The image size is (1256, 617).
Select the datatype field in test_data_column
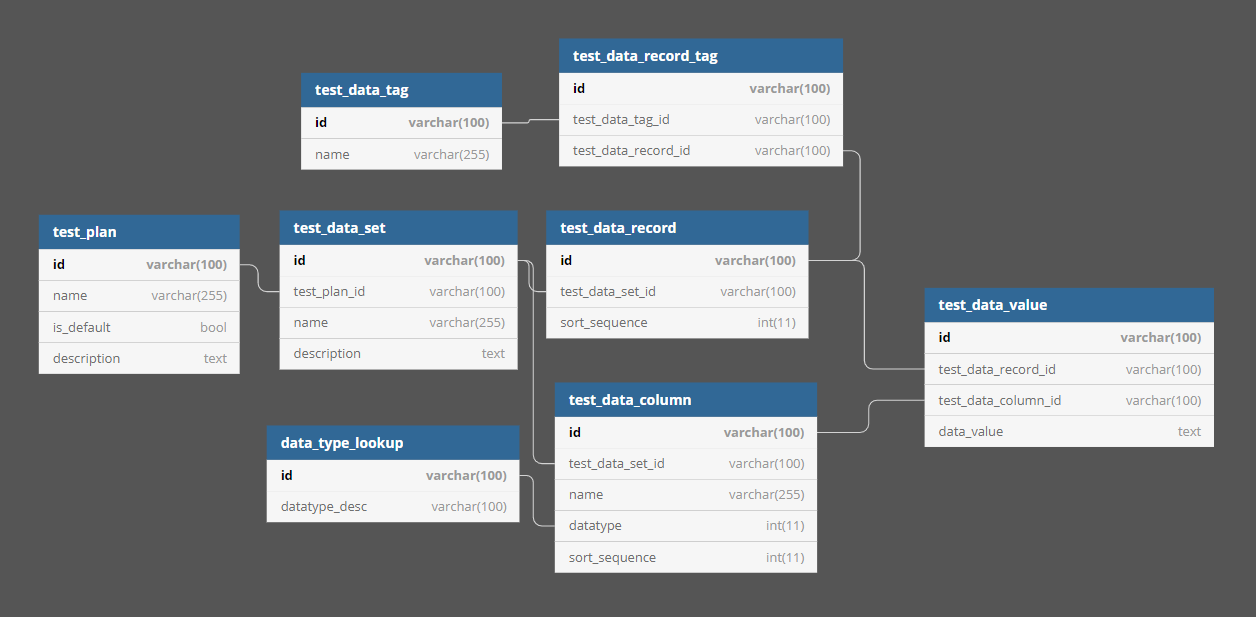click(685, 525)
